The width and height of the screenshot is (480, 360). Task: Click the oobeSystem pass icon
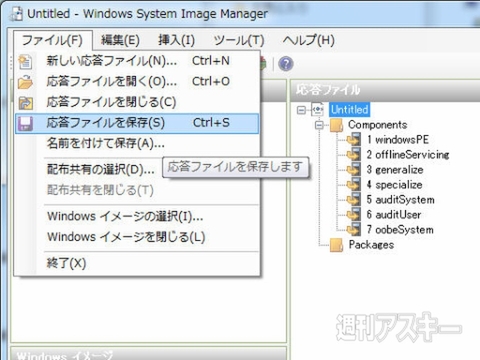coord(353,229)
